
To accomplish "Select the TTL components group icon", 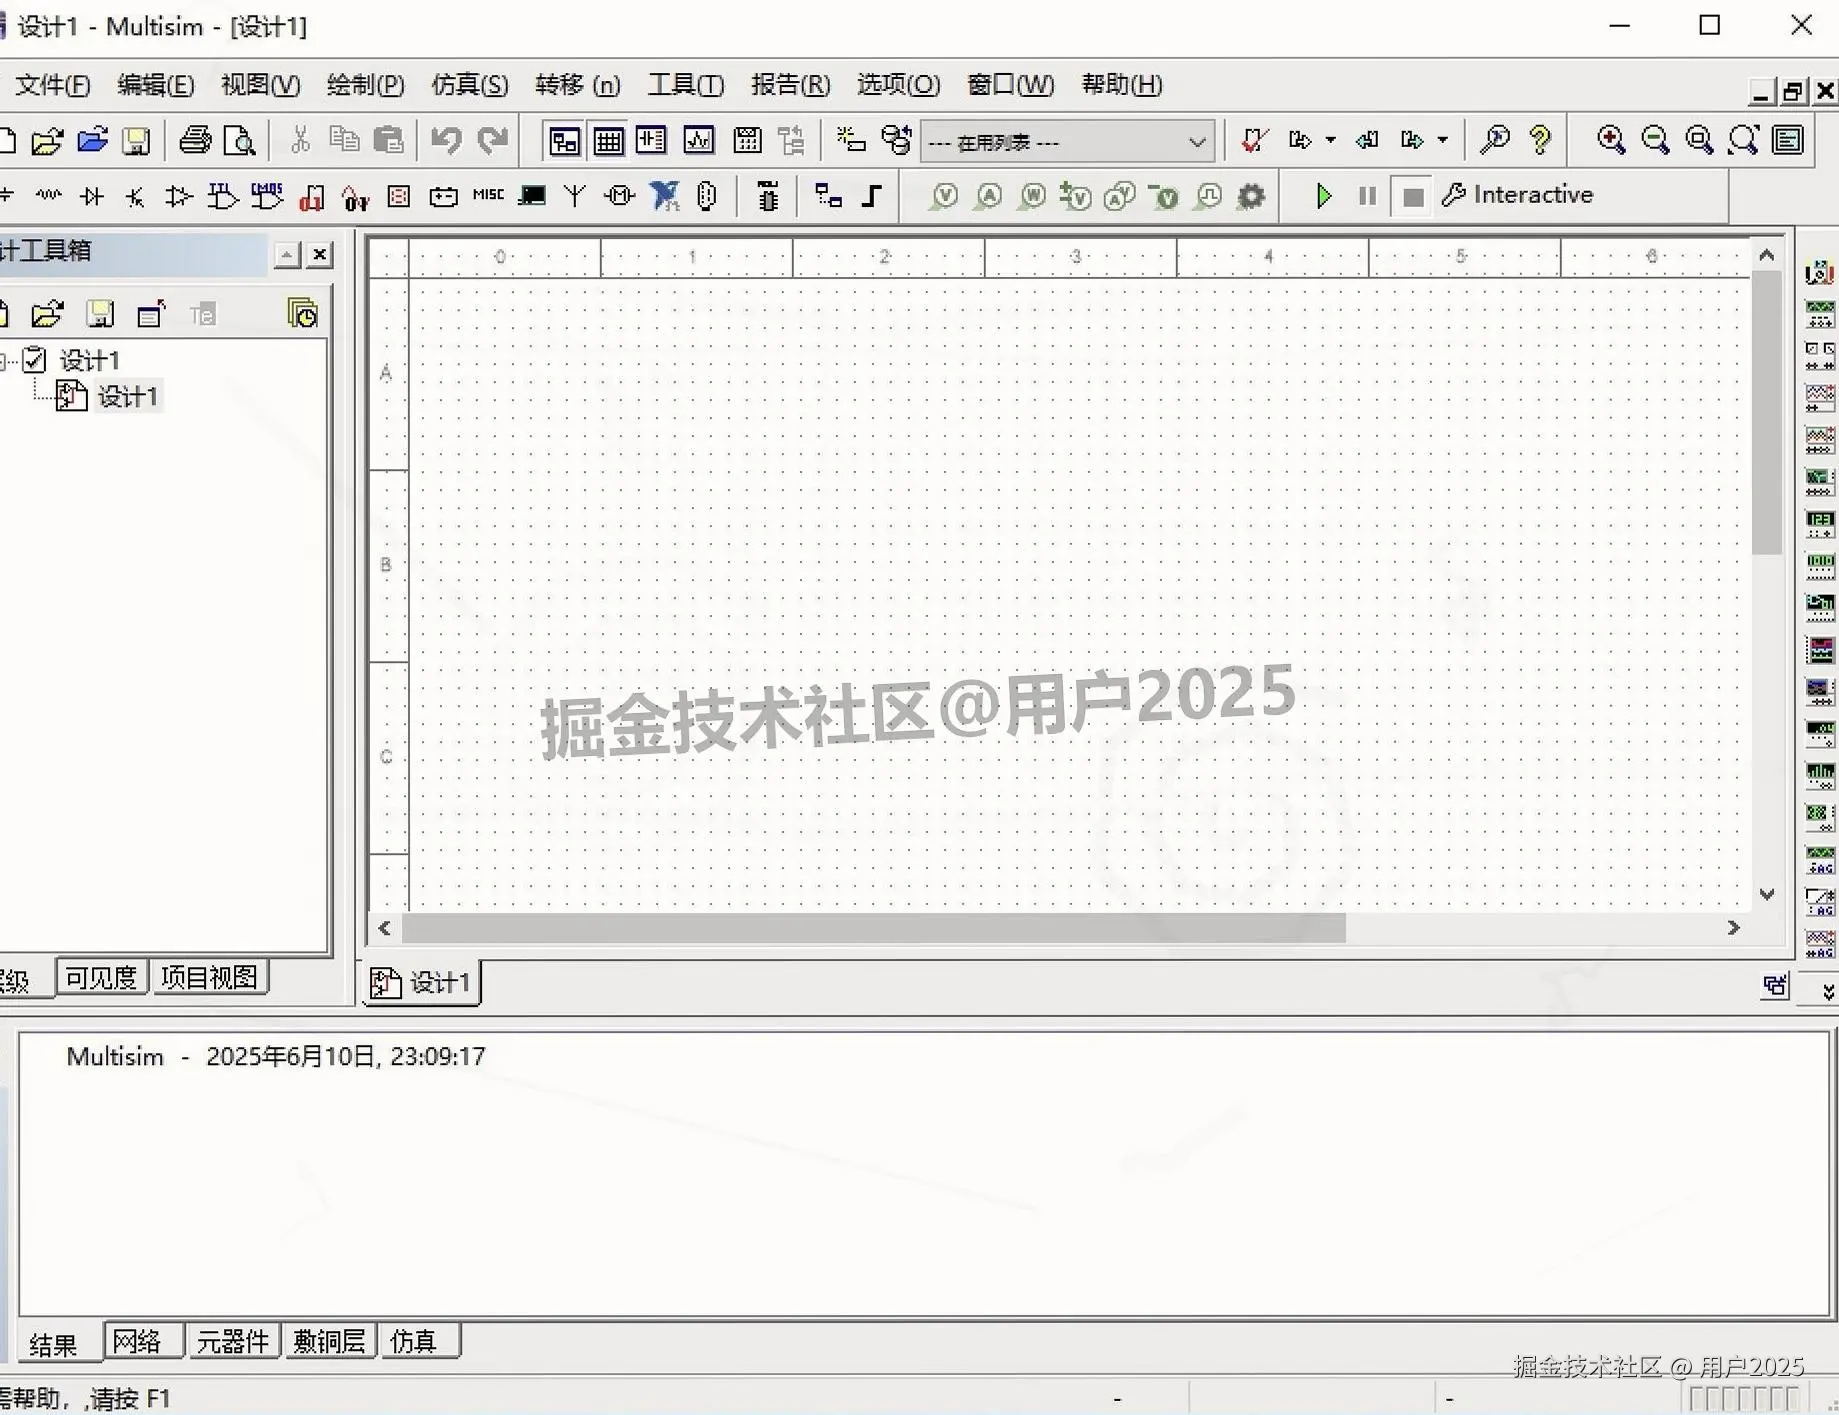I will (x=221, y=196).
